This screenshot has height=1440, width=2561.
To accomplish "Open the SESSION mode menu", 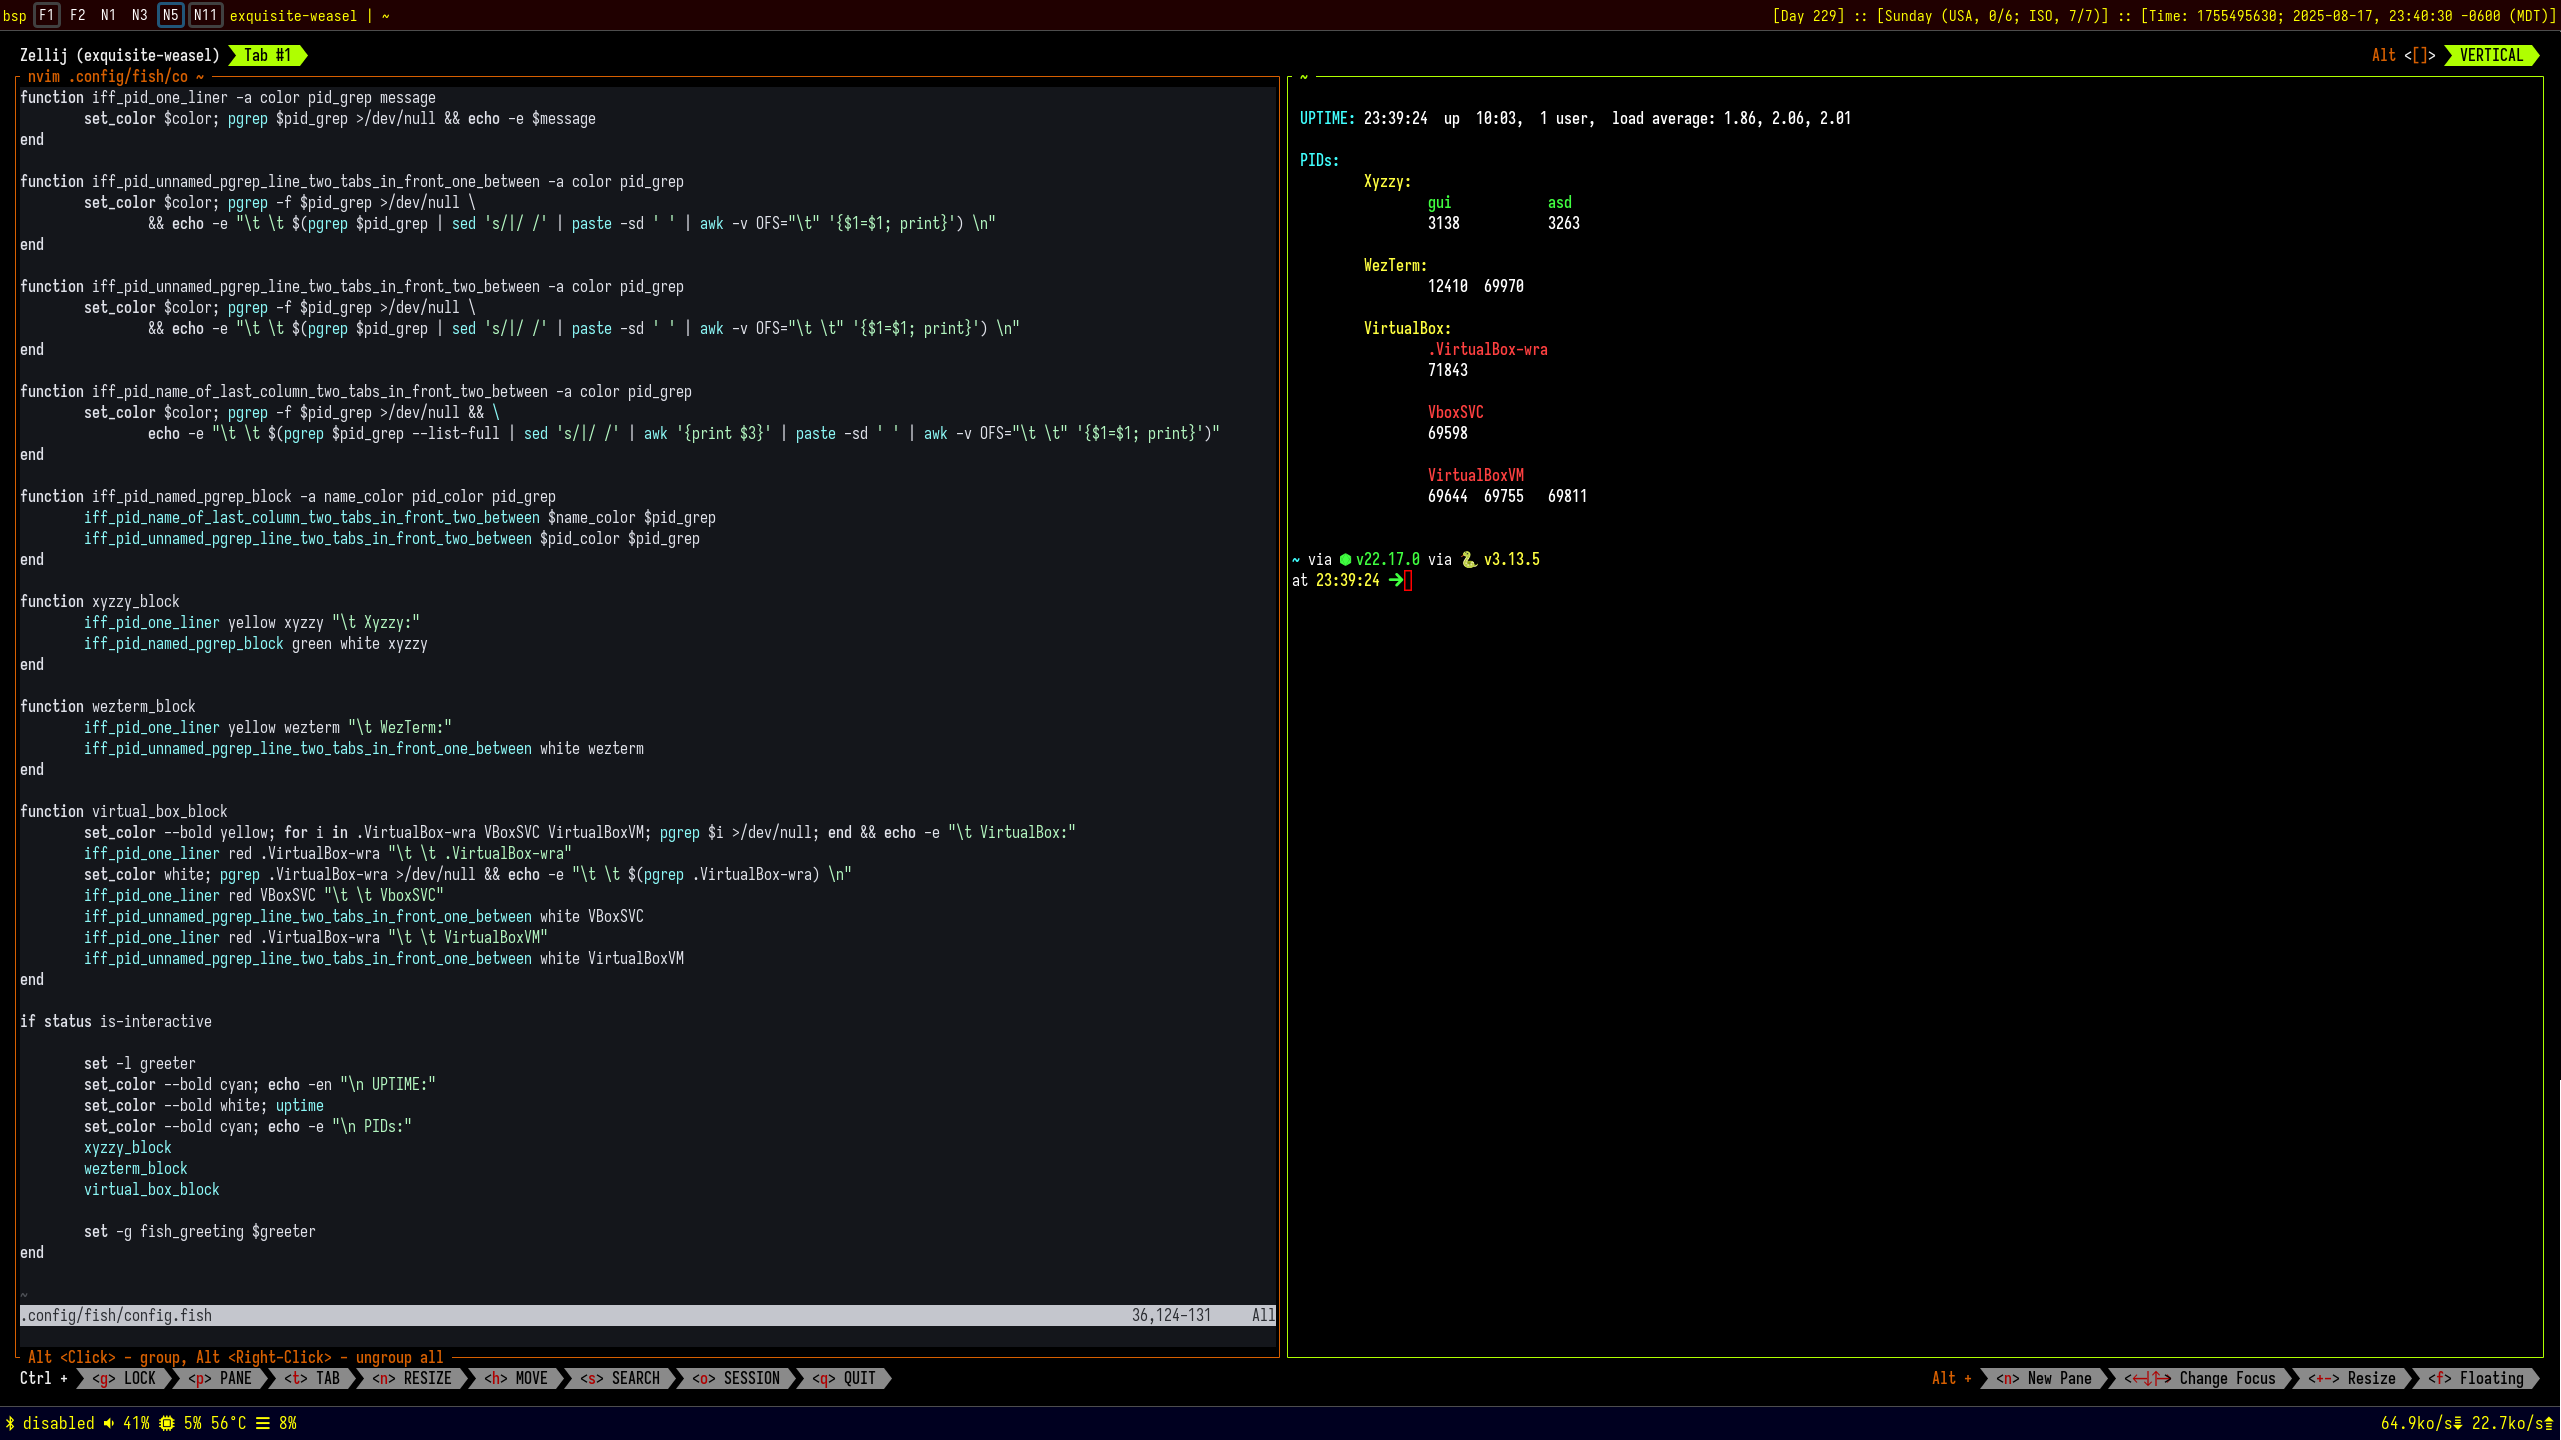I will point(737,1378).
